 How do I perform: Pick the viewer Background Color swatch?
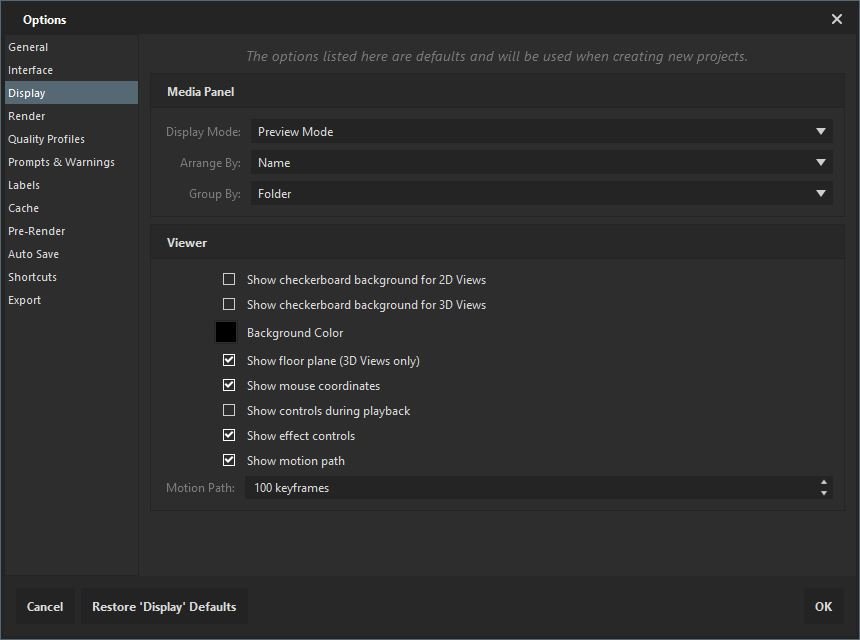coord(226,333)
